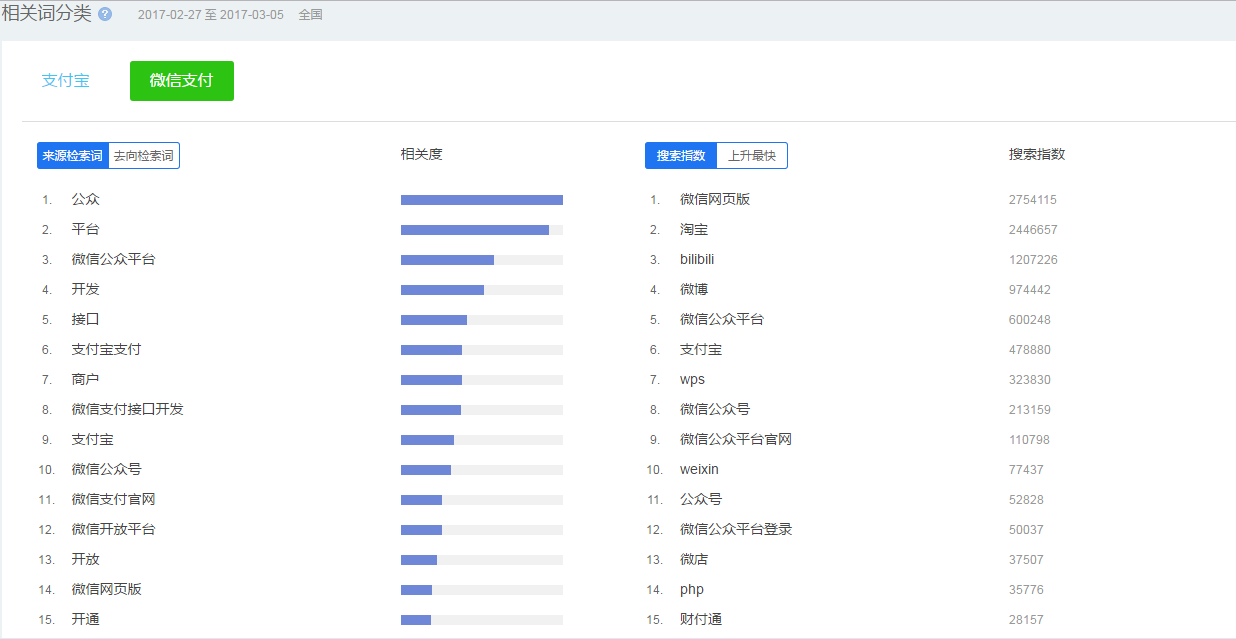
Task: Select the 微信开放平台 keyword
Action: coord(114,530)
